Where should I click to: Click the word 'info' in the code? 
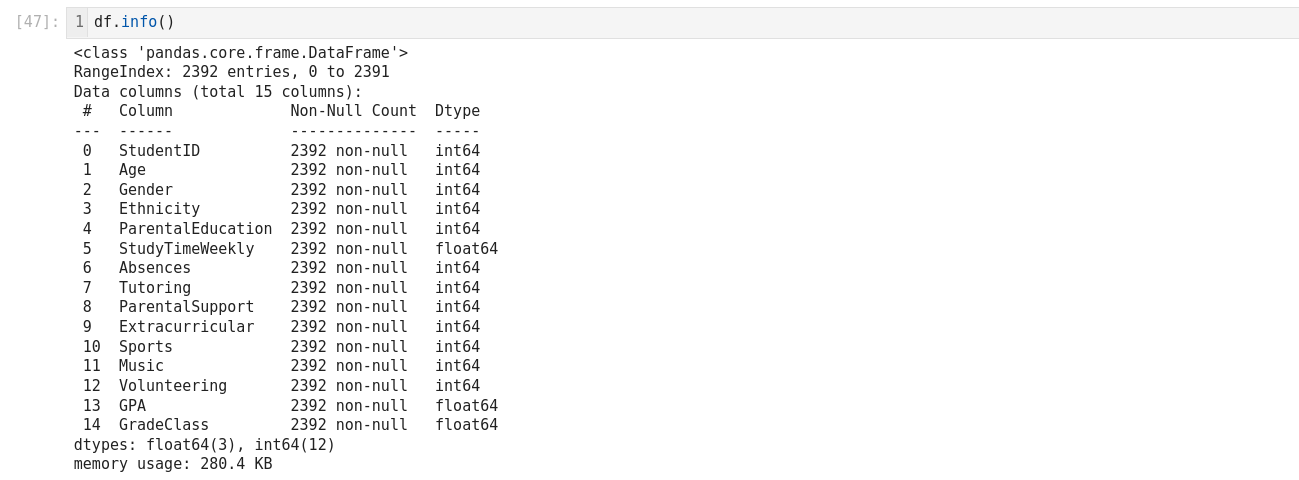coord(139,22)
